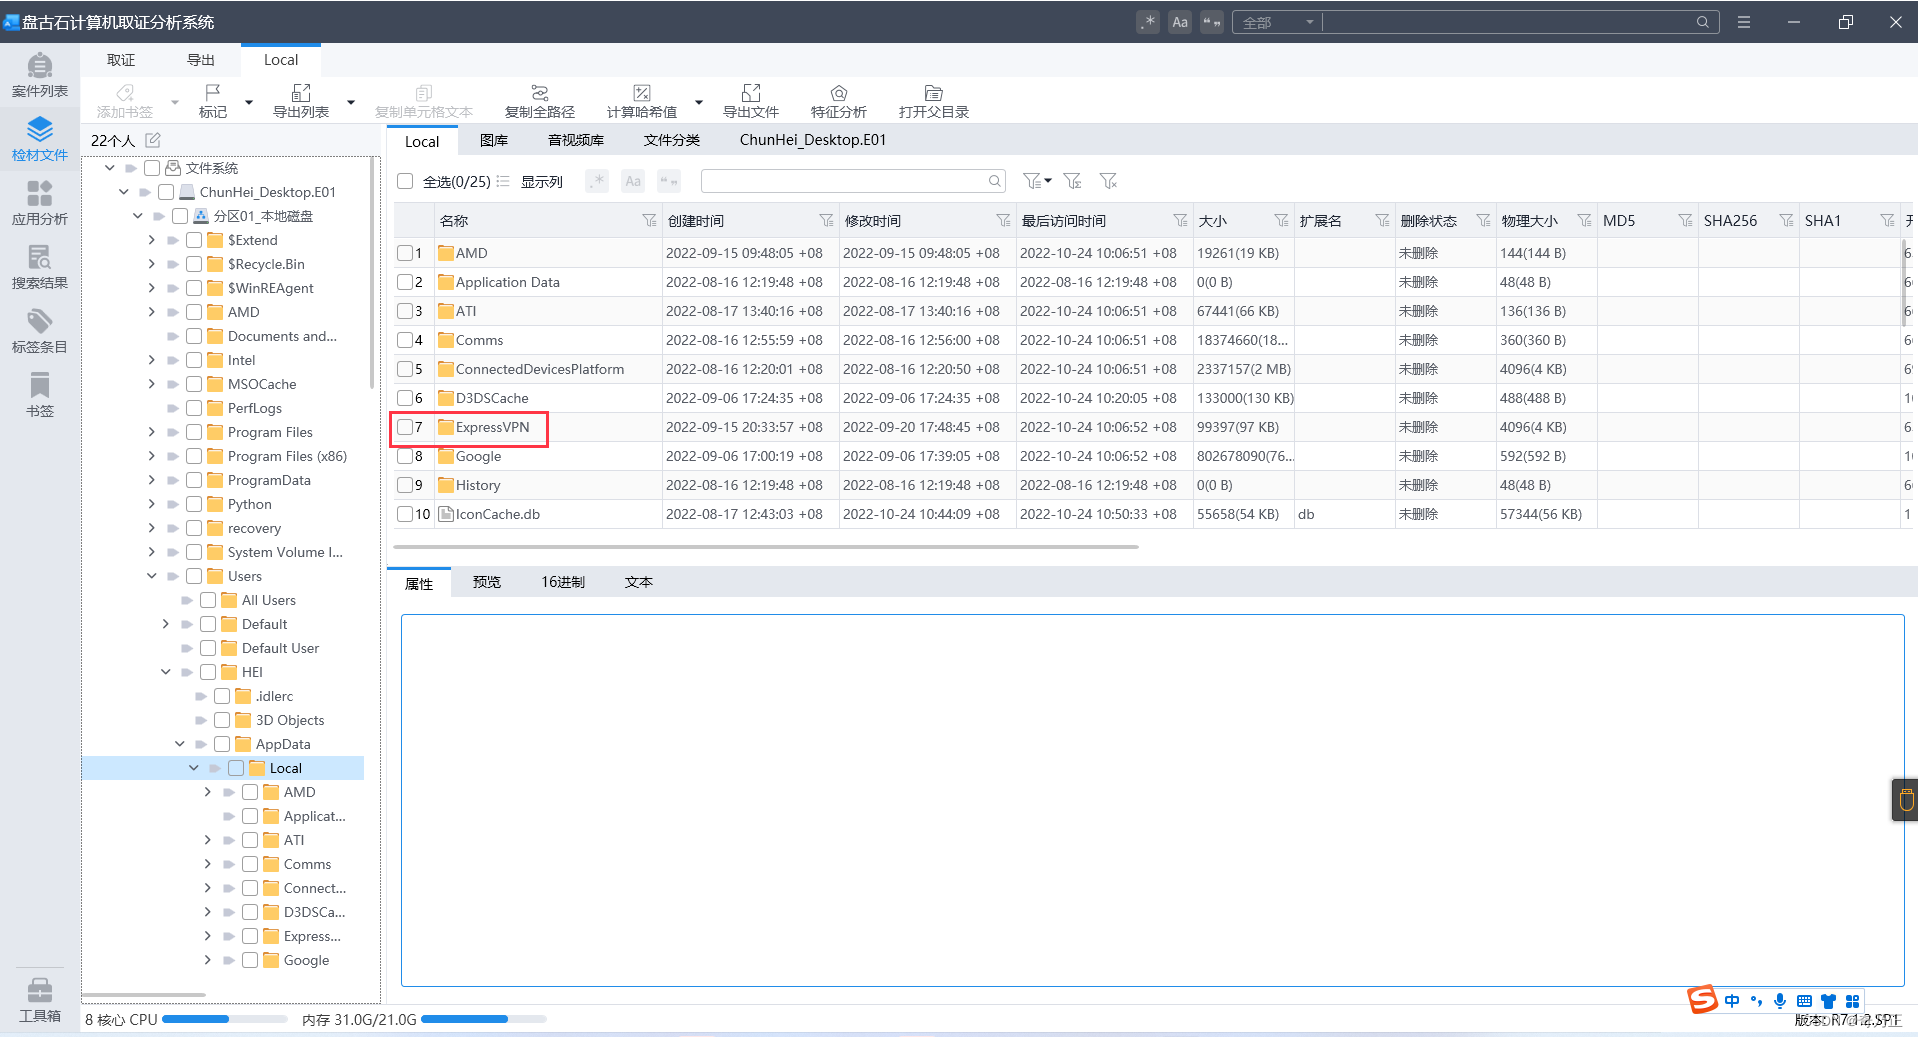Collapse the AppData tree node
Viewport: 1918px width, 1037px height.
pyautogui.click(x=180, y=744)
